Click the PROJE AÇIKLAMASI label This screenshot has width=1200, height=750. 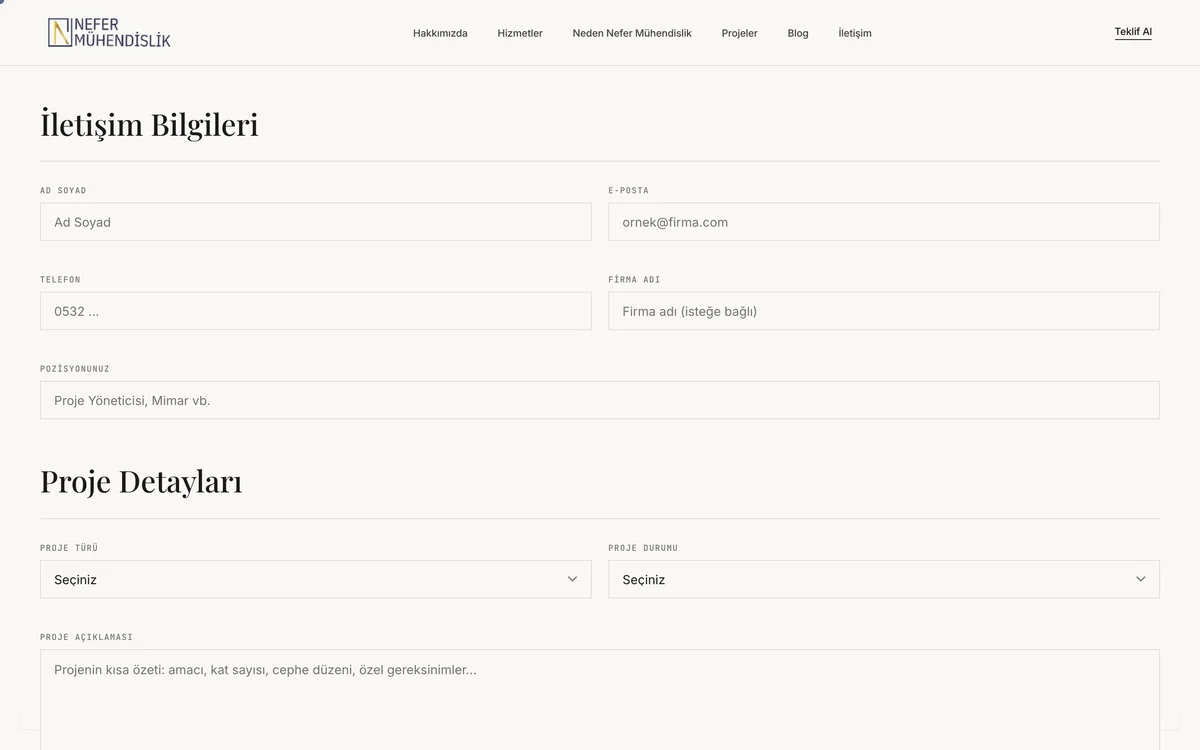(x=86, y=636)
